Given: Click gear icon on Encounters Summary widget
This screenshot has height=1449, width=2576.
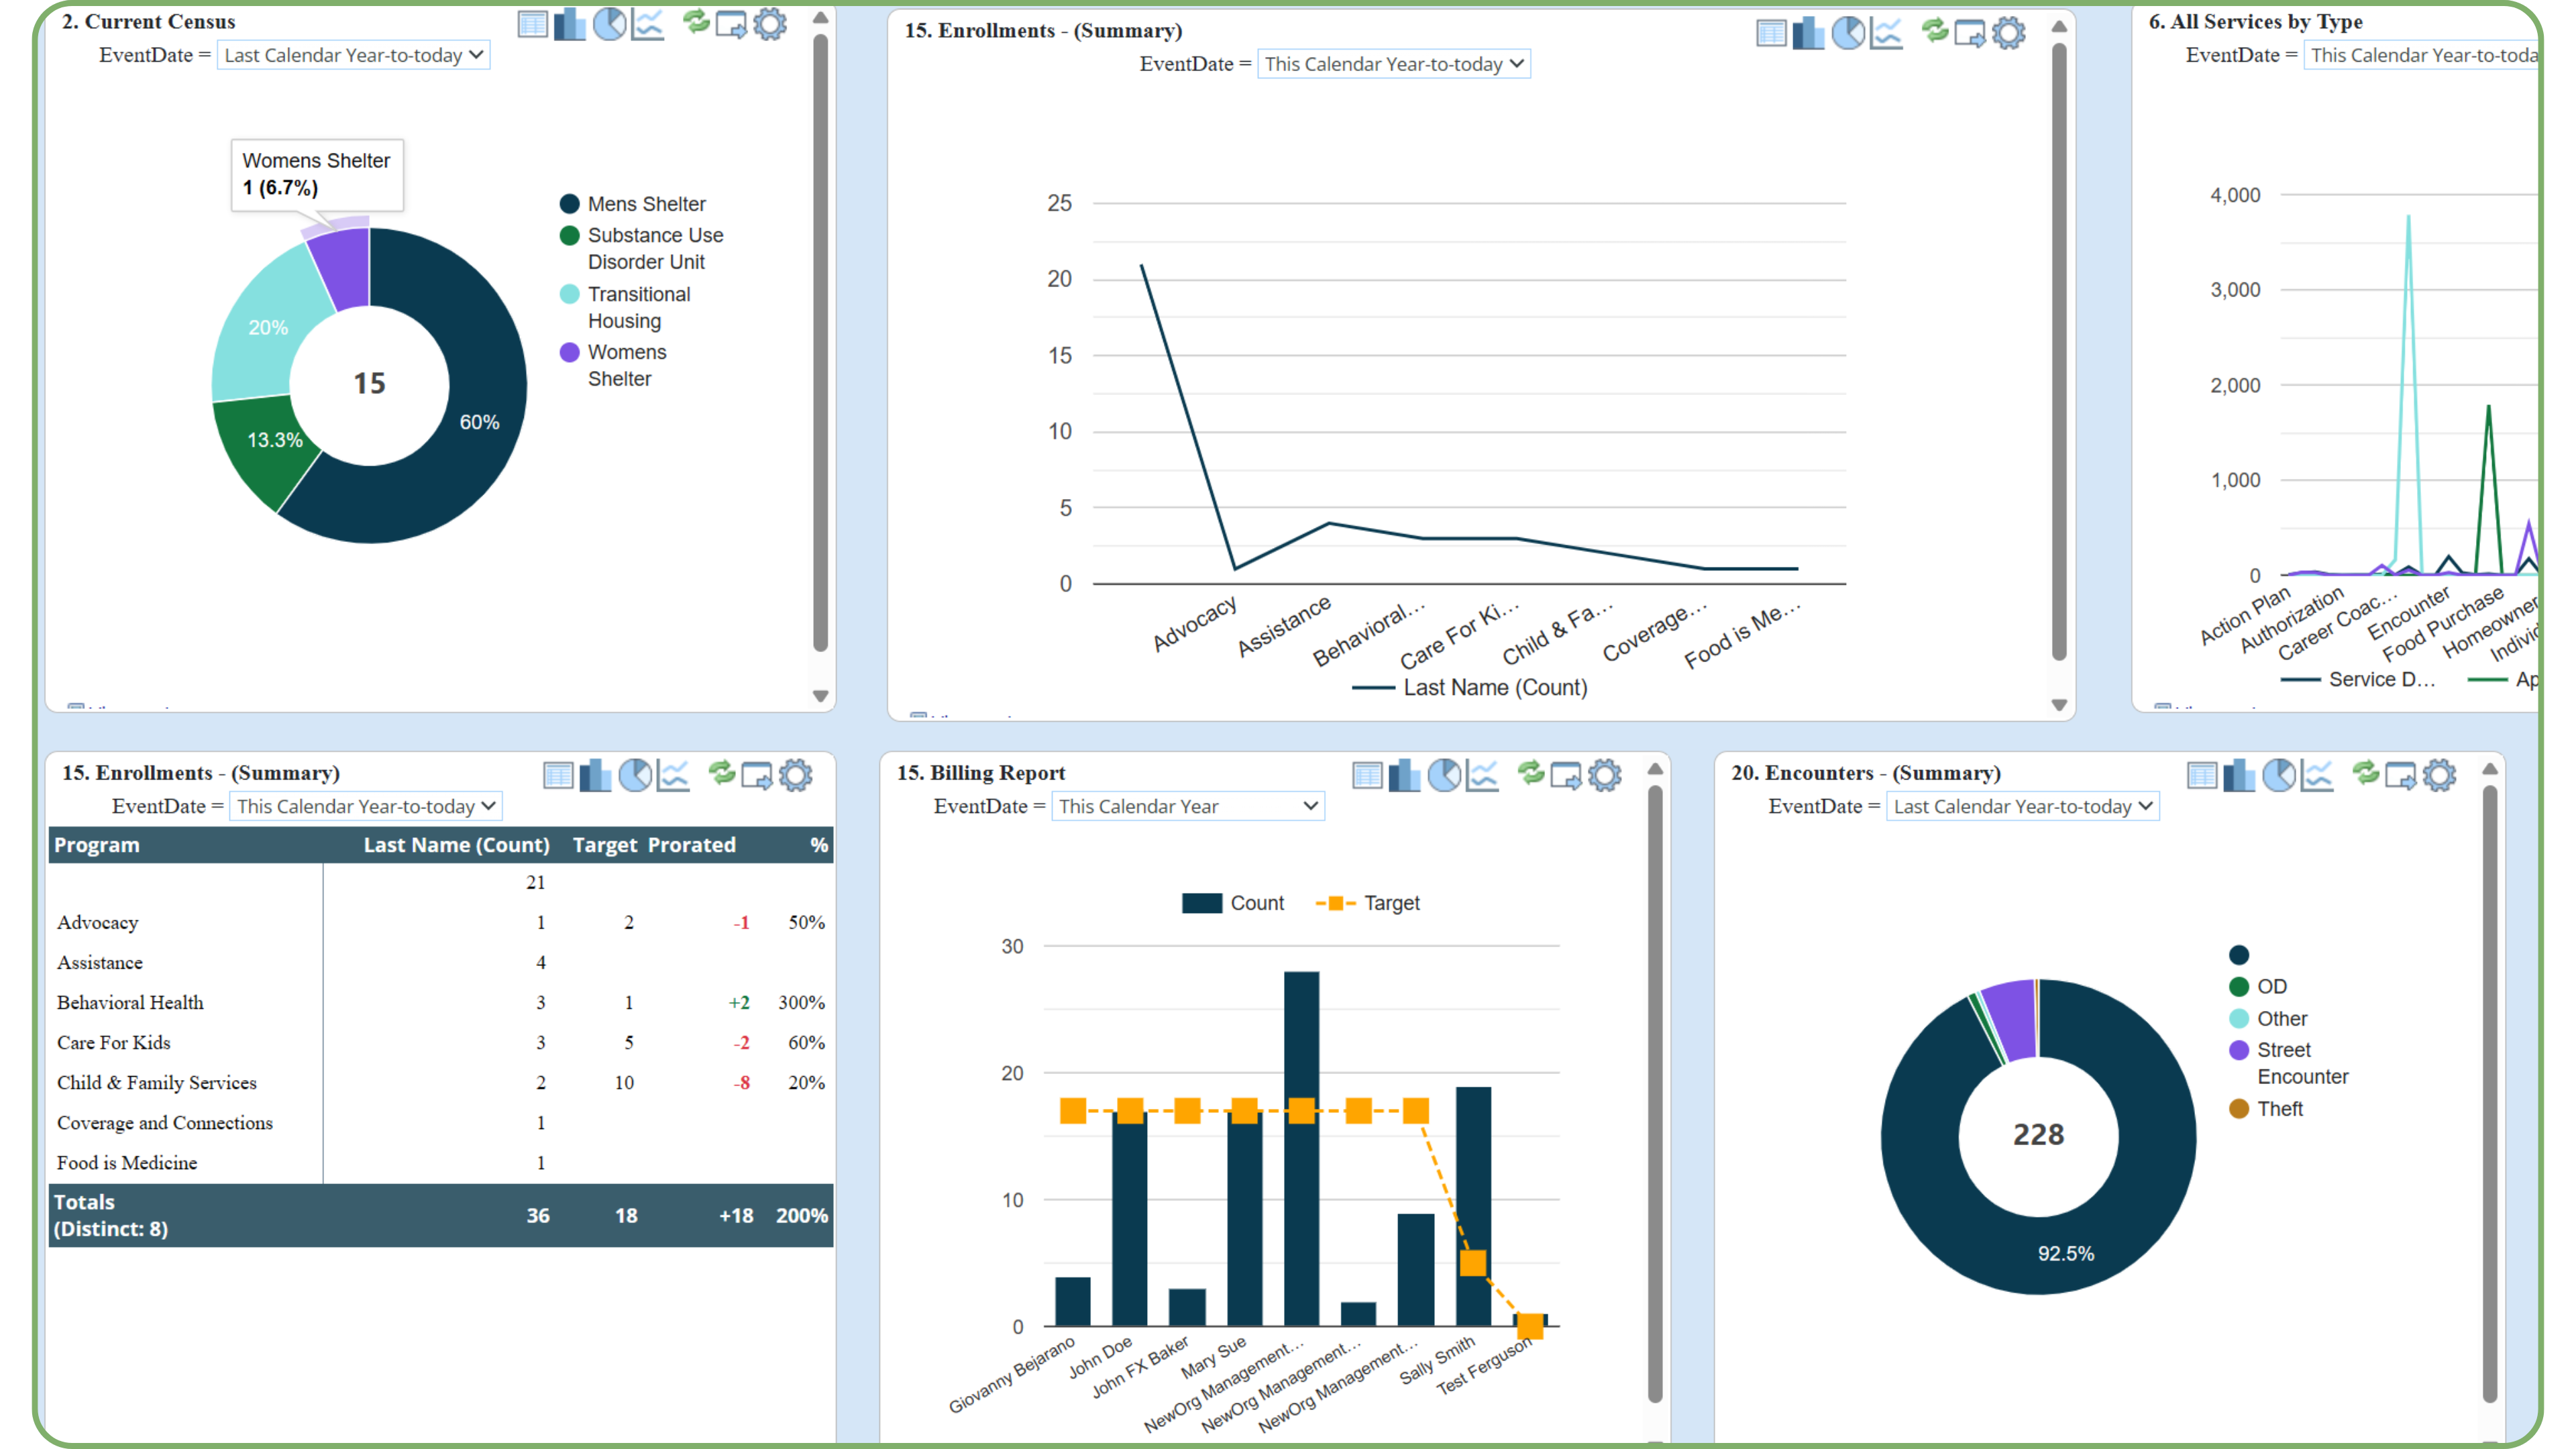Looking at the screenshot, I should 2440,775.
